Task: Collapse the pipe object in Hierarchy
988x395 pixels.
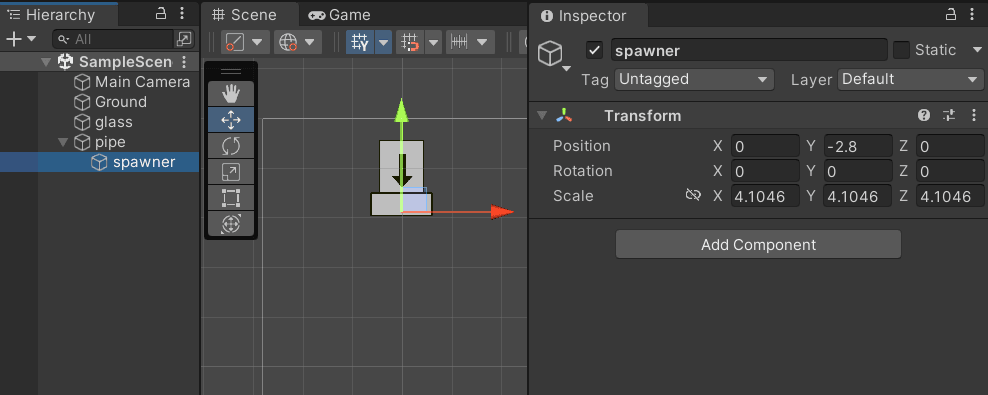Action: (x=63, y=142)
